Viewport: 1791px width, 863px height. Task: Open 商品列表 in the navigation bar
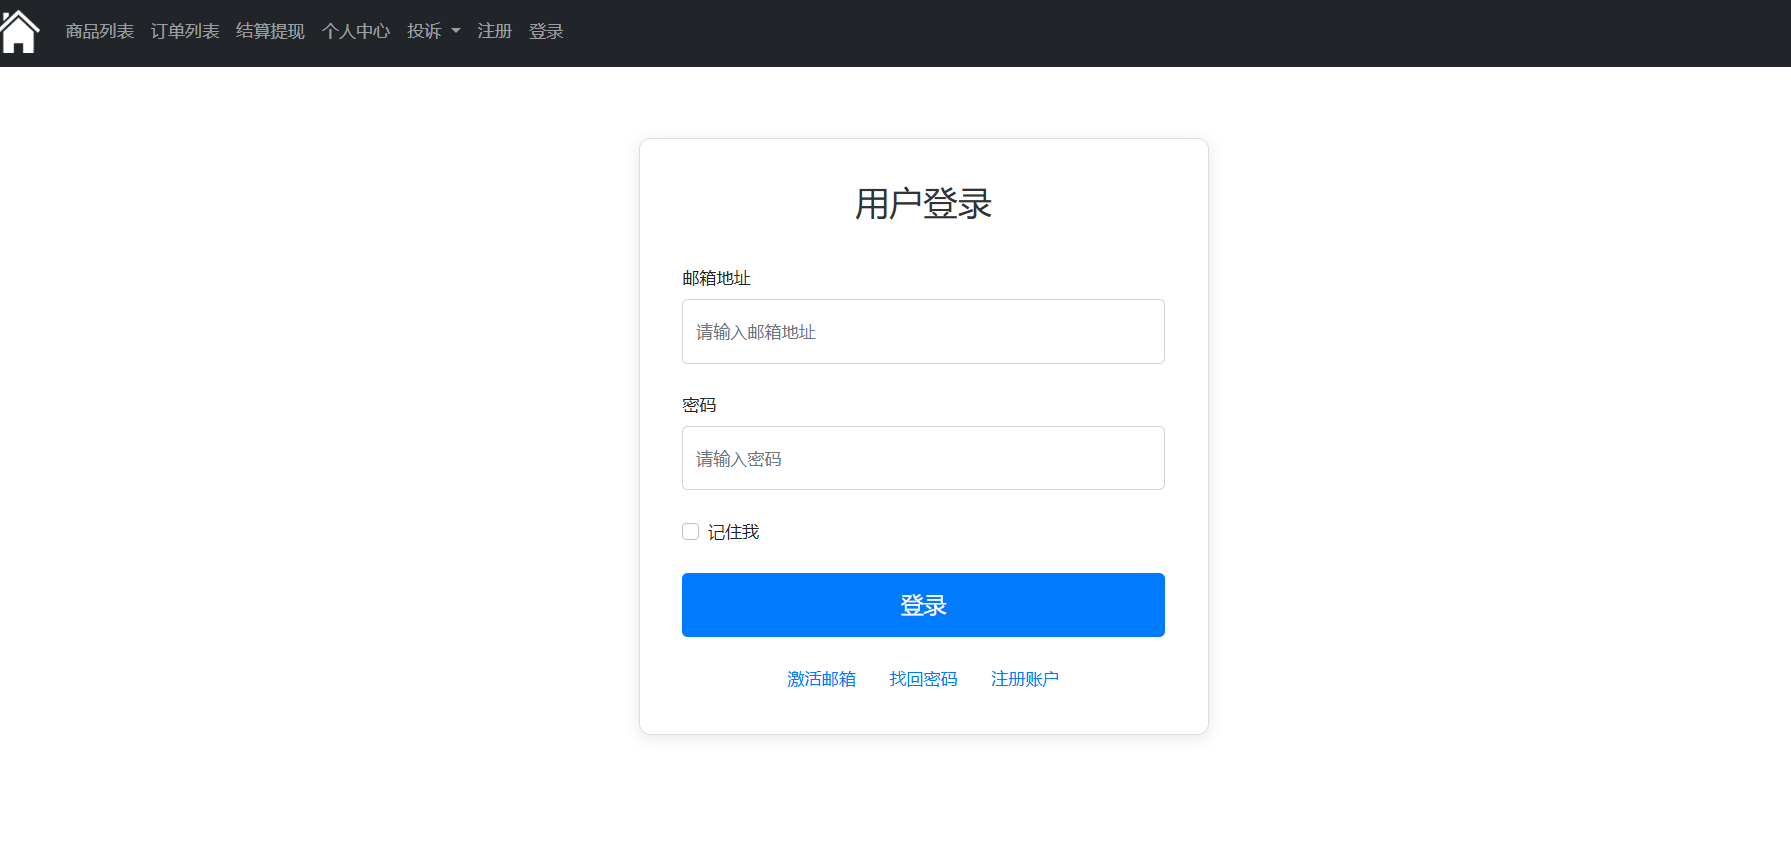click(100, 32)
